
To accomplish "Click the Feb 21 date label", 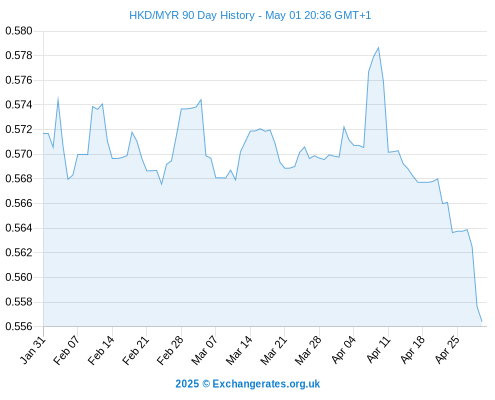I will [135, 350].
